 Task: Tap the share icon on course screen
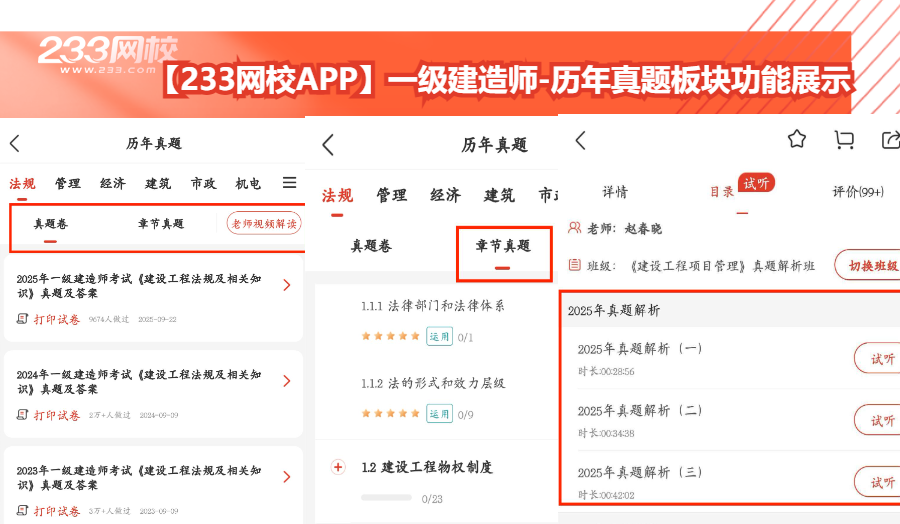(890, 140)
